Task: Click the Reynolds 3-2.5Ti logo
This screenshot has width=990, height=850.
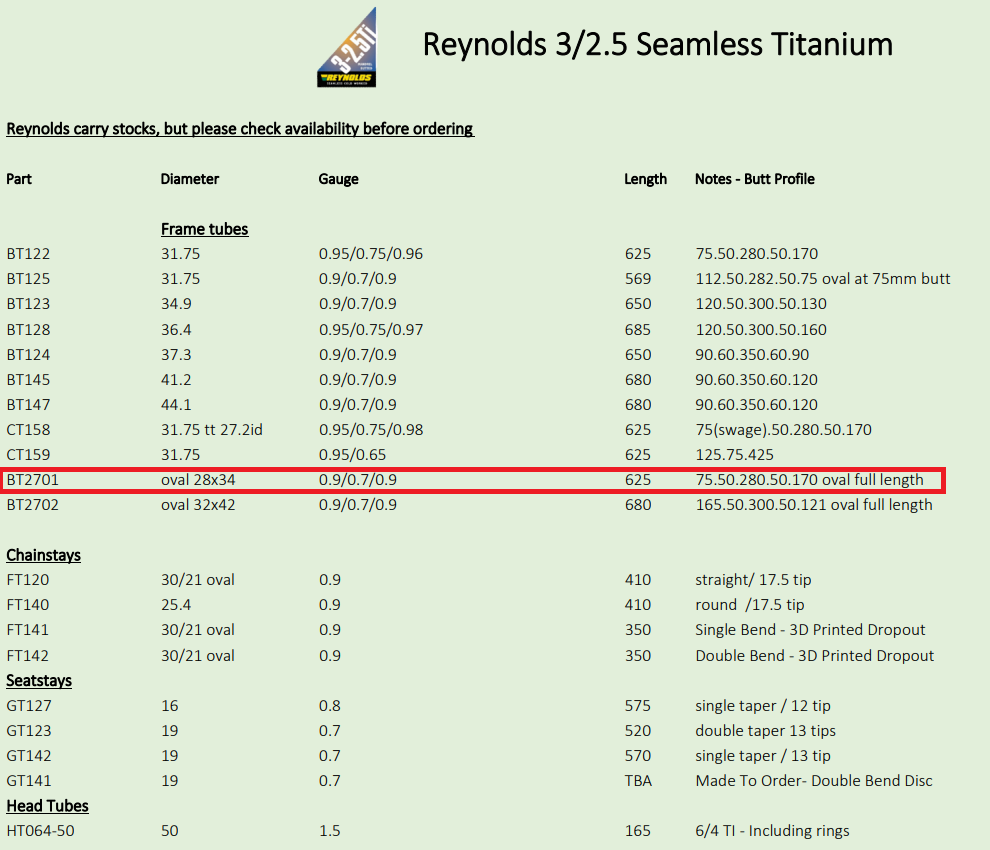Action: pos(347,50)
